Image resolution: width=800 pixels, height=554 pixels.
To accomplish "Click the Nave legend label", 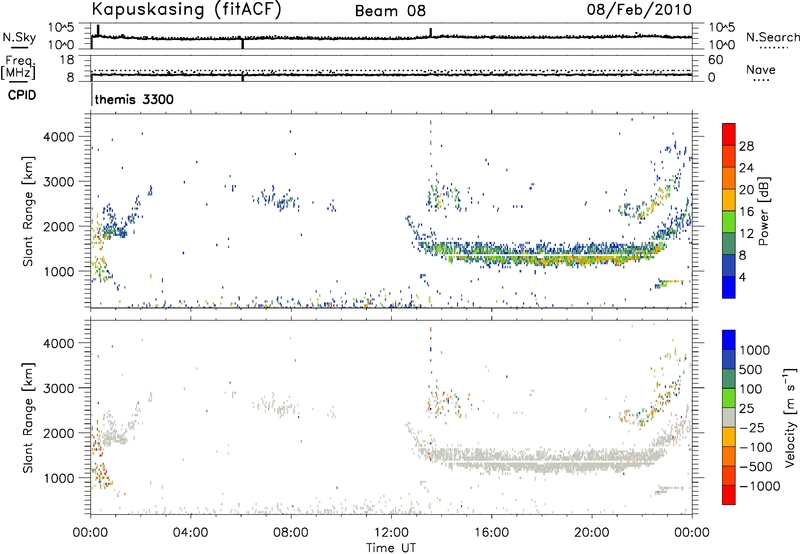I will tap(761, 70).
